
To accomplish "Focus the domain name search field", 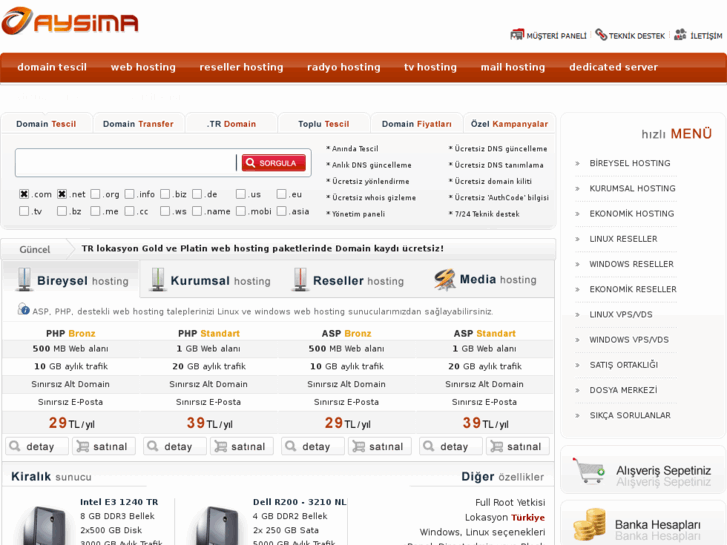I will tap(126, 163).
